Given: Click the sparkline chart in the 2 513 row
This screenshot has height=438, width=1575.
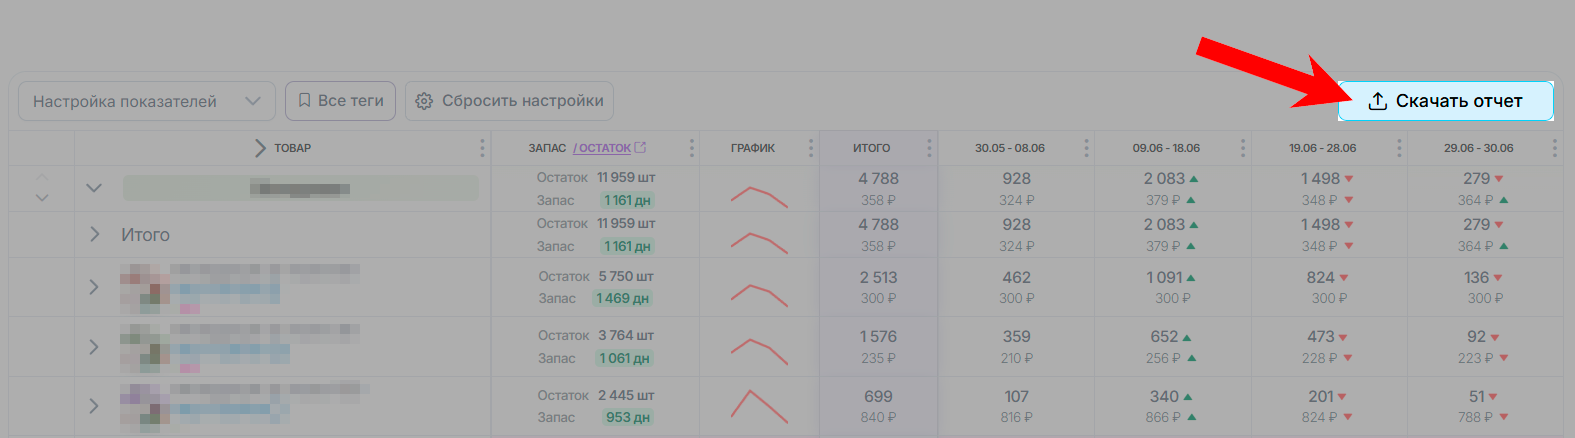Looking at the screenshot, I should pos(759,294).
